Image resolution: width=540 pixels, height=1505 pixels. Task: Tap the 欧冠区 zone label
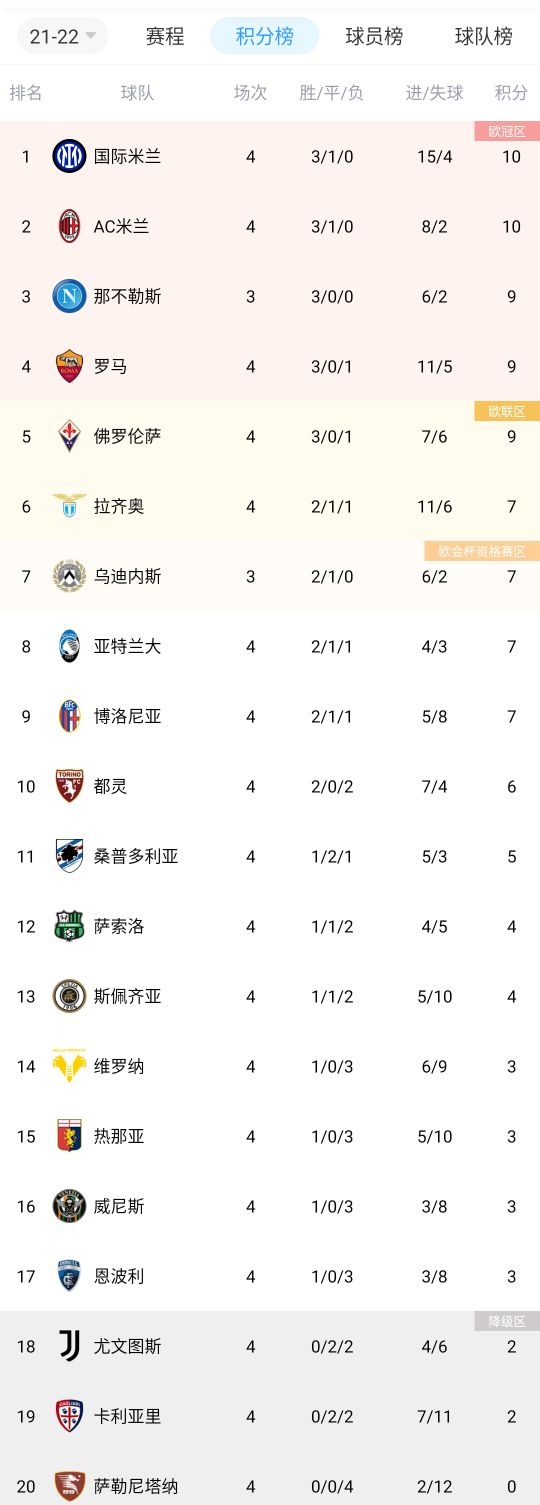[507, 131]
